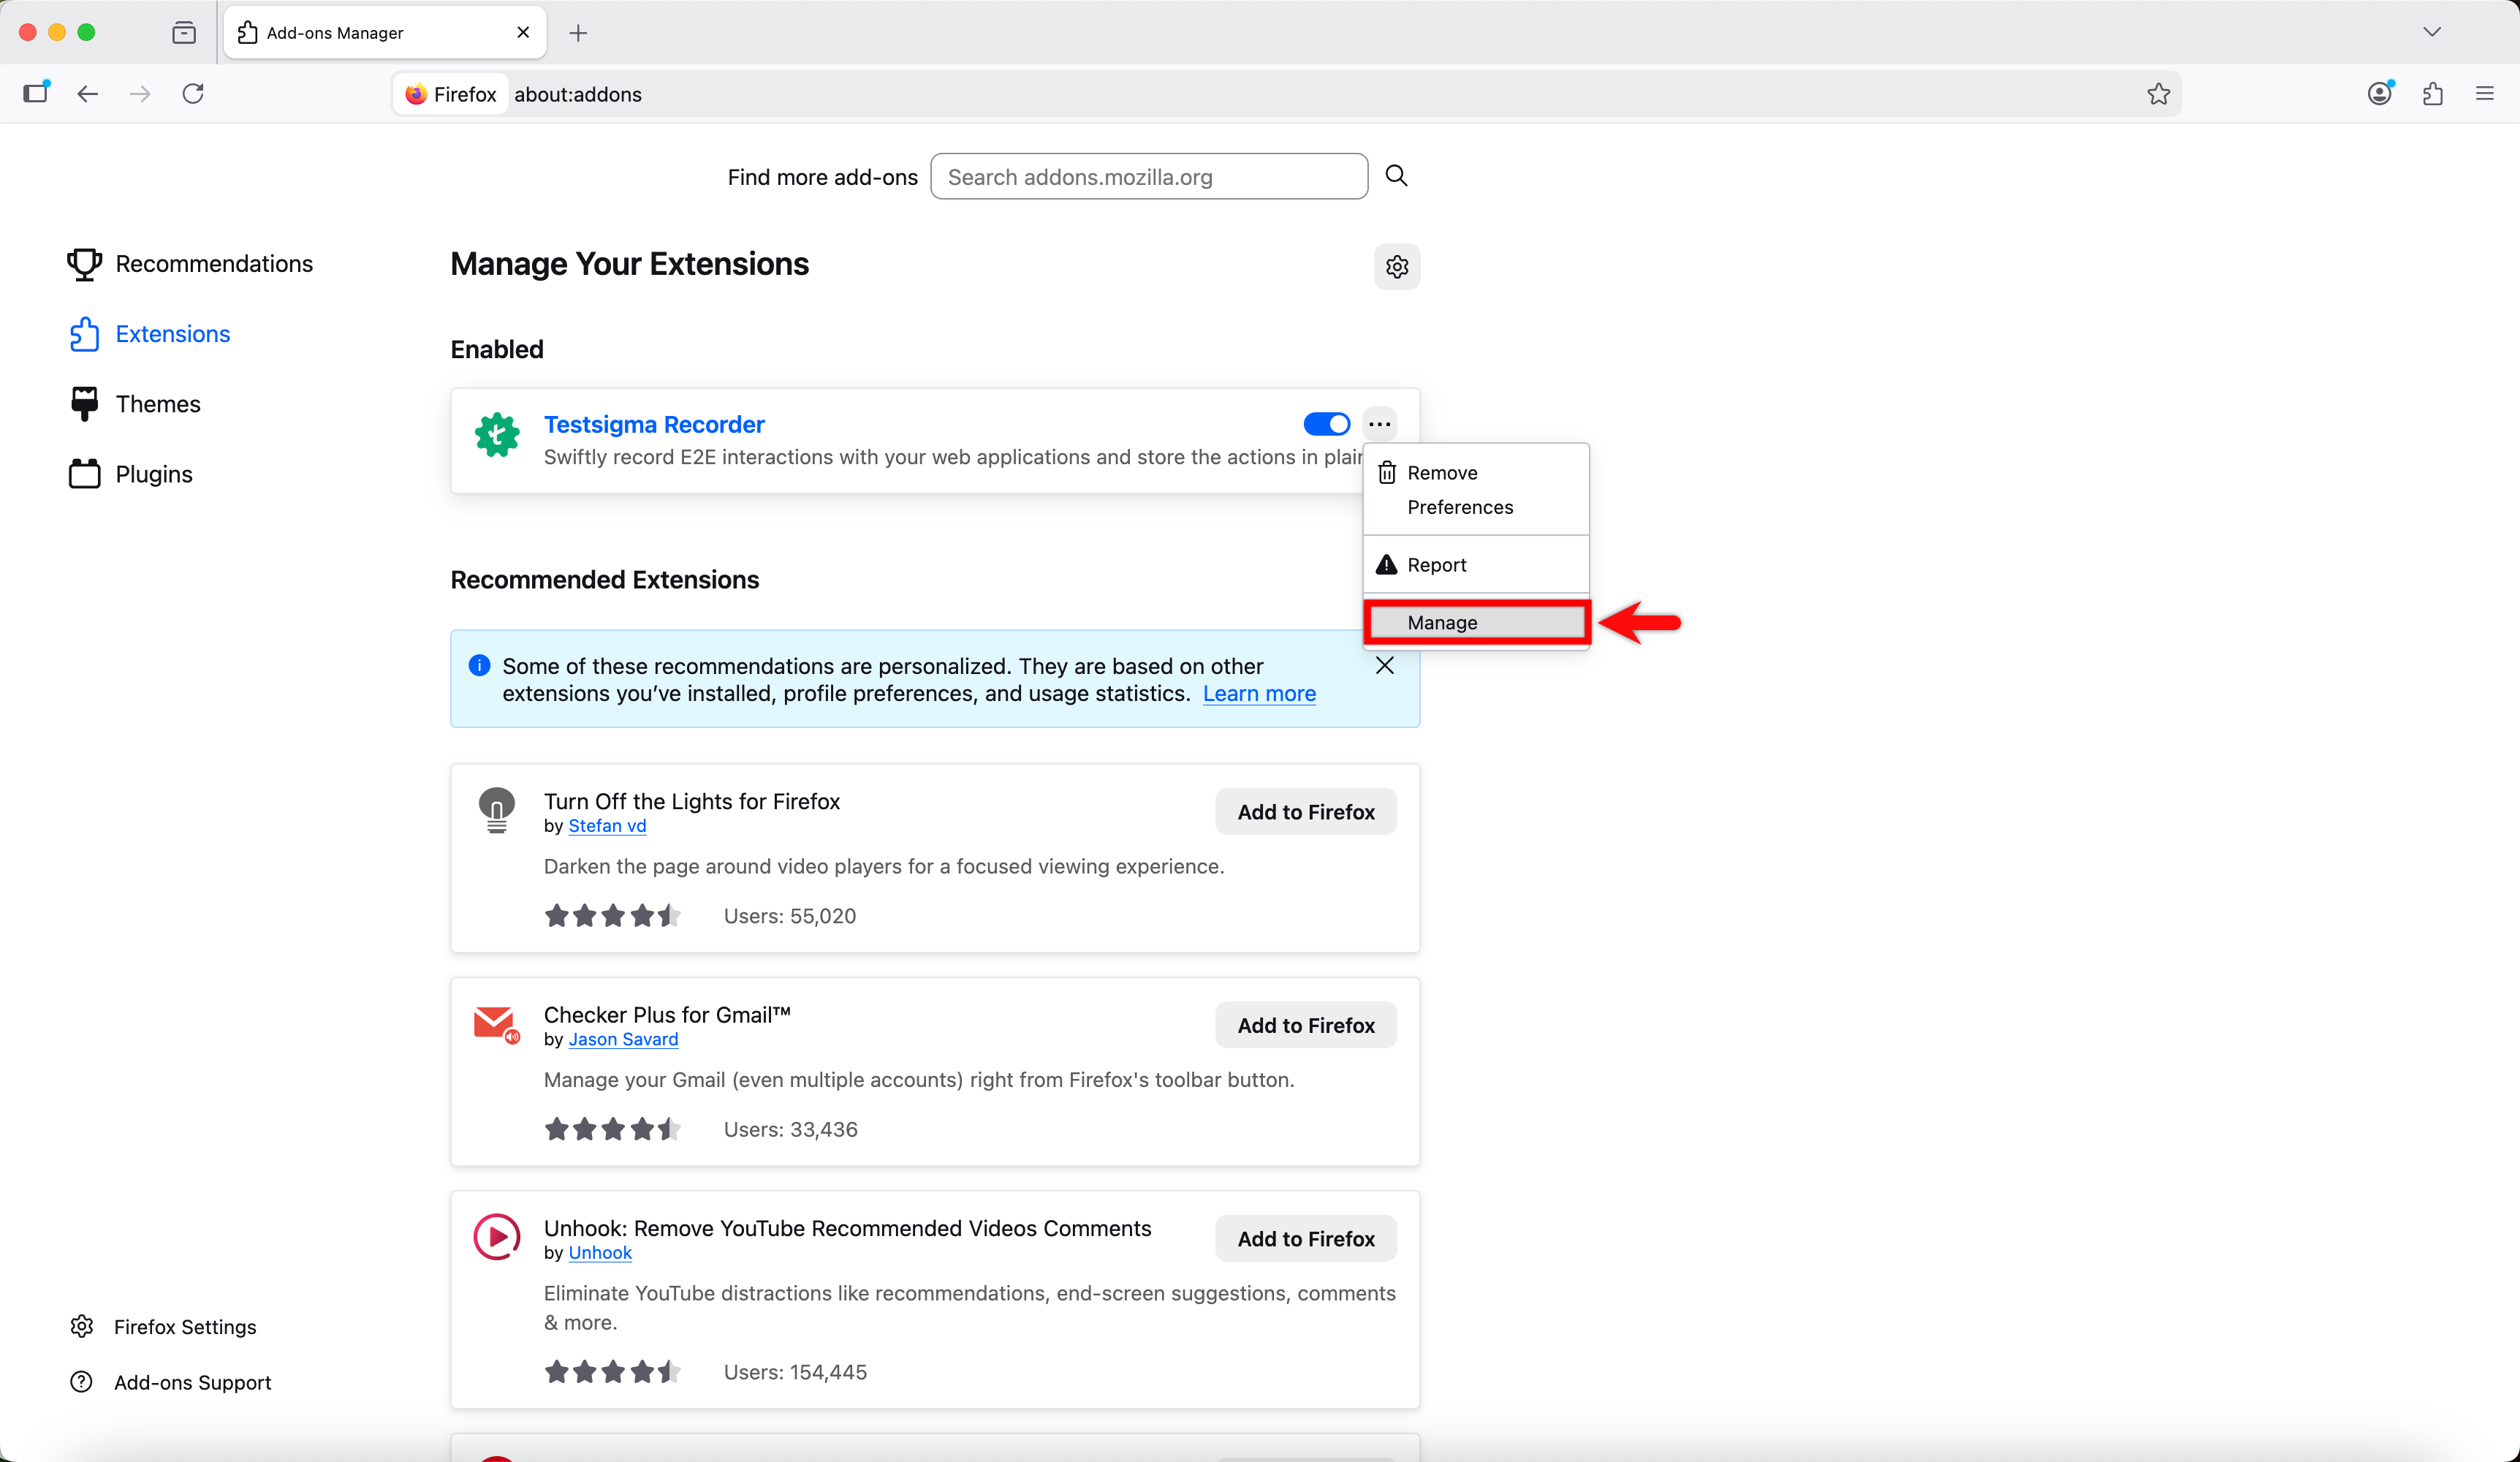Click the Unhook play-circle icon
The height and width of the screenshot is (1462, 2520).
(x=497, y=1238)
